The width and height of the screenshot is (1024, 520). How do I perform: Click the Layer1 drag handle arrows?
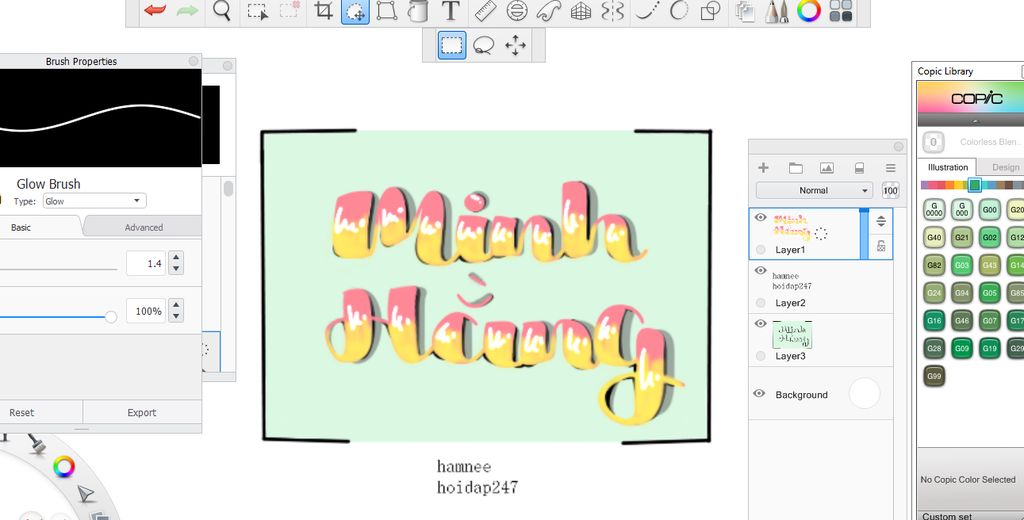(881, 221)
